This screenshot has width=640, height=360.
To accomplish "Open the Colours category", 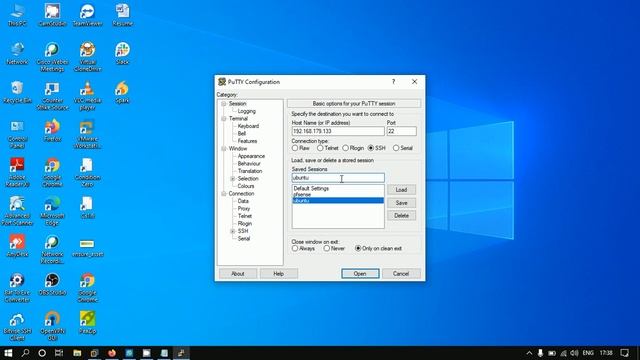I will point(246,186).
